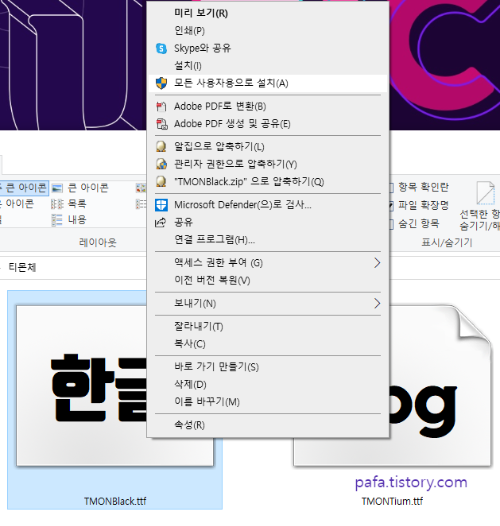Click the share arrow icon next to 공유
This screenshot has width=500, height=526.
(161, 222)
